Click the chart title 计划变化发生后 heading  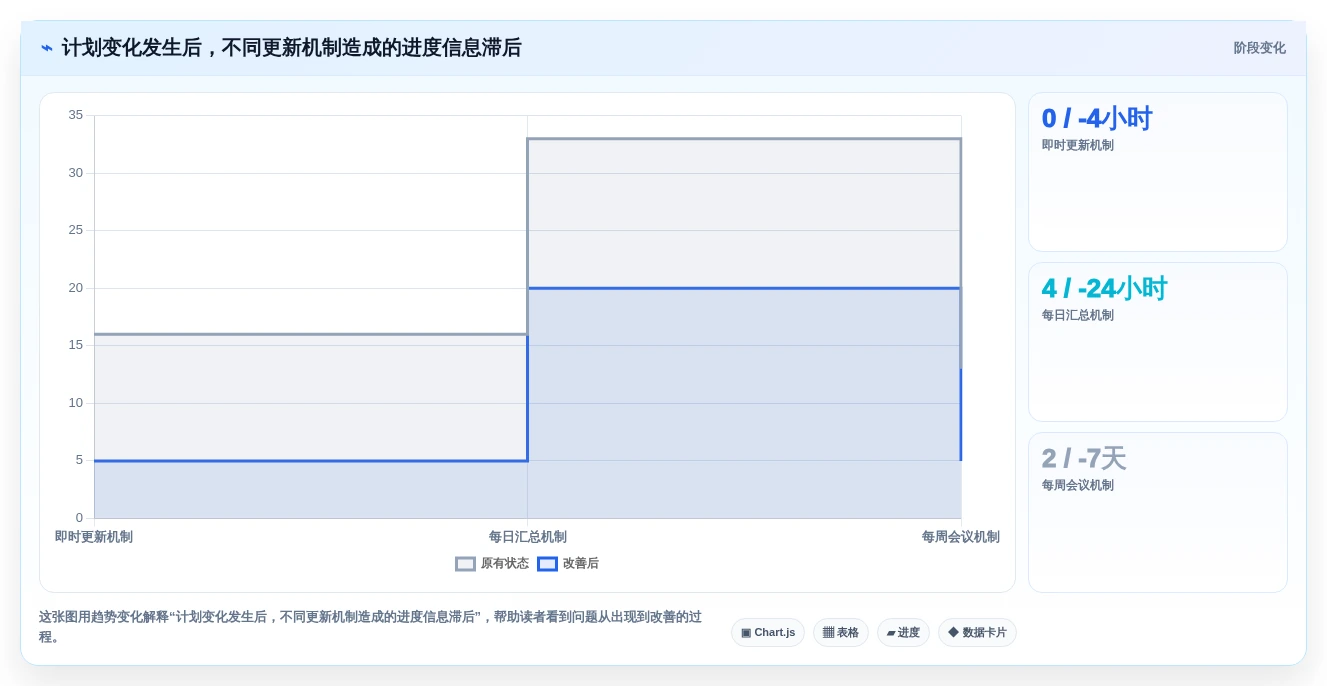[x=291, y=48]
